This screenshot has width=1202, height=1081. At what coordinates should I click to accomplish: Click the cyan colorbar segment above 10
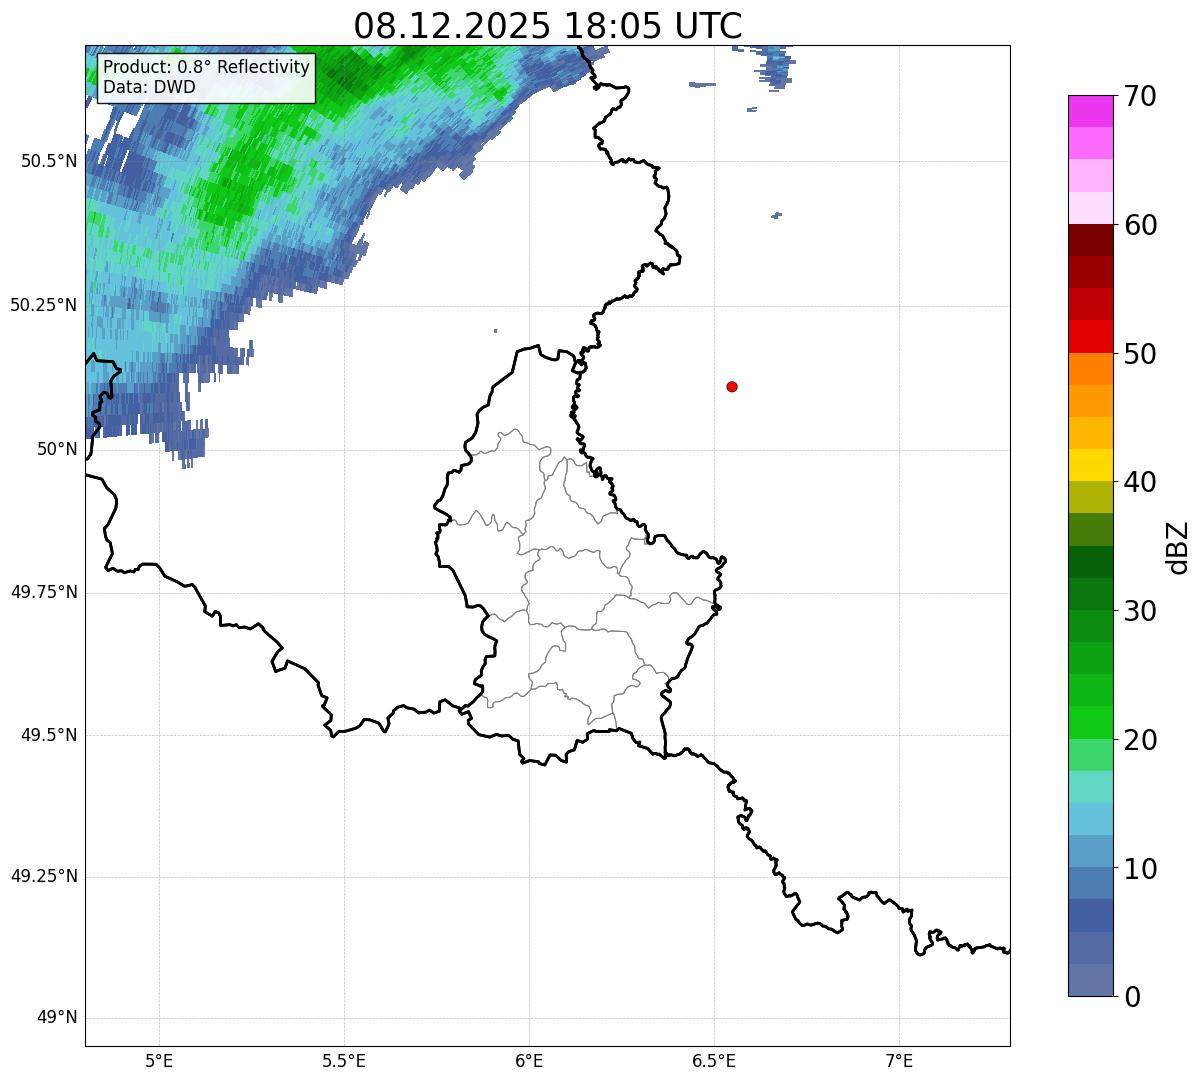click(1090, 819)
